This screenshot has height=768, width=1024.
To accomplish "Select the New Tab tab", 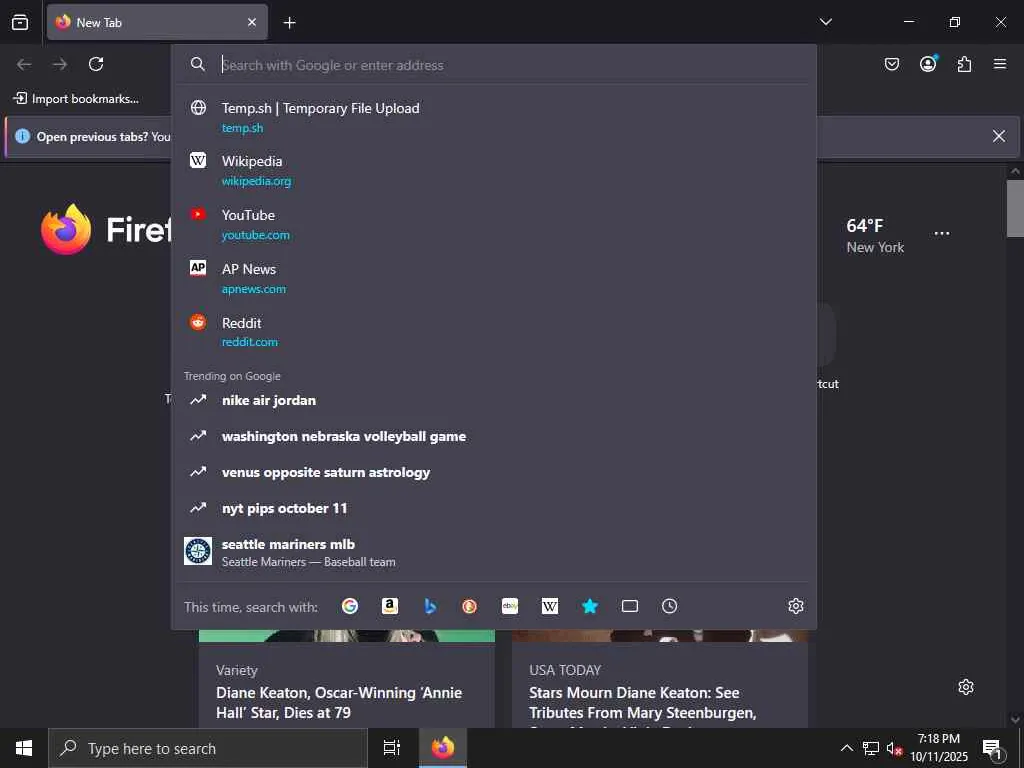I will point(157,22).
